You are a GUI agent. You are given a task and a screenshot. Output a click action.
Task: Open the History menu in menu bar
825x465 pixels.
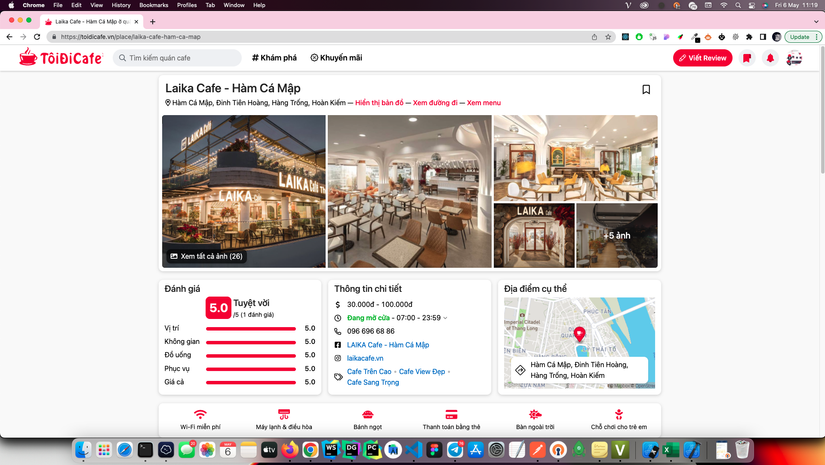(x=121, y=5)
